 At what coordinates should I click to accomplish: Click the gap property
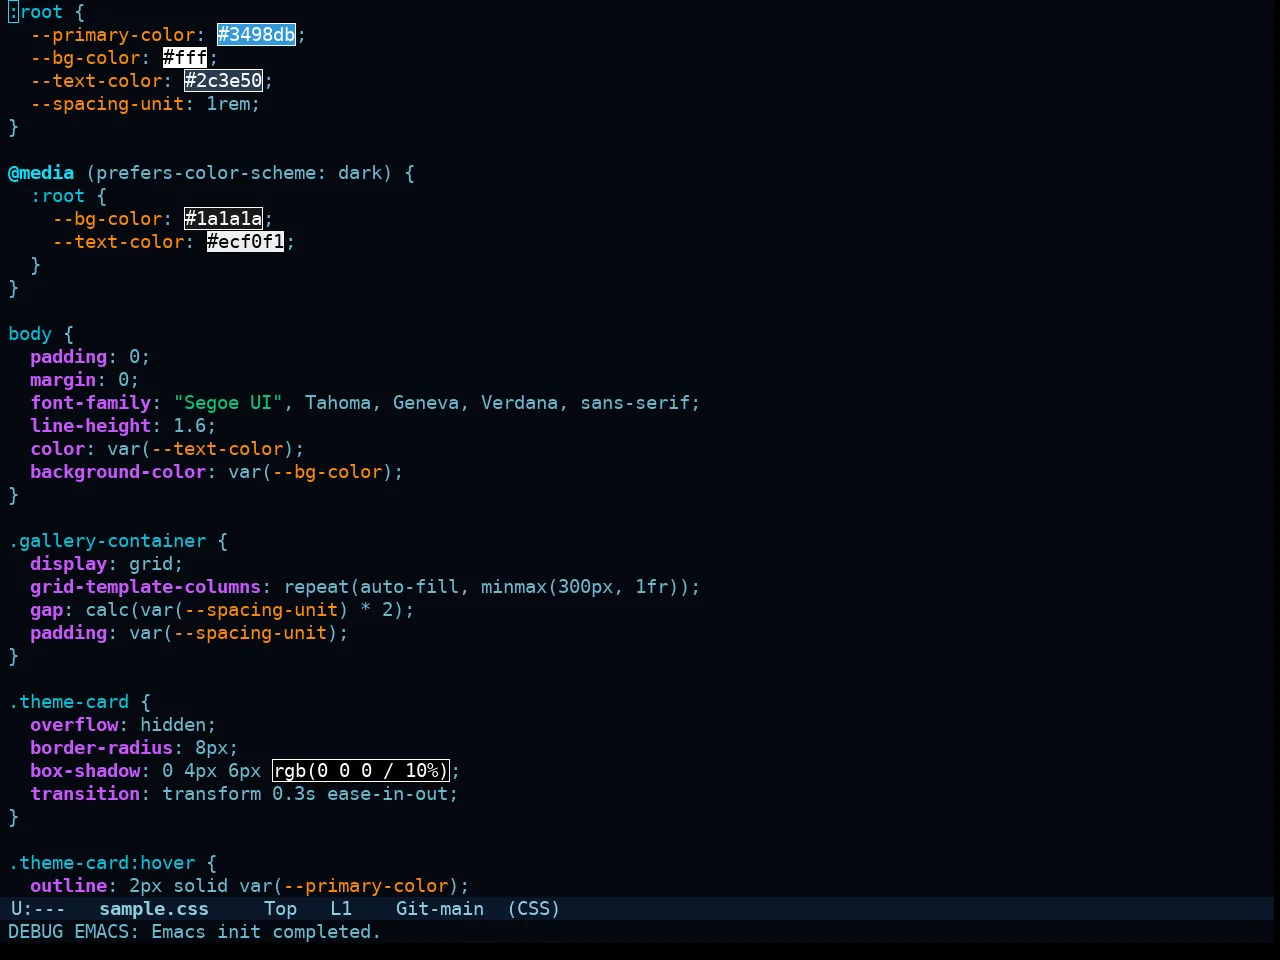[46, 610]
